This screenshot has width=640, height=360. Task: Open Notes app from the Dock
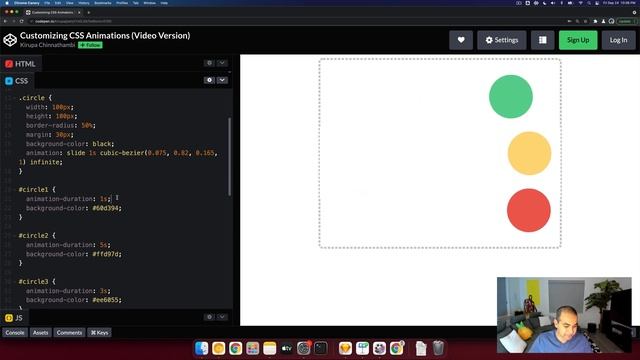tap(269, 348)
